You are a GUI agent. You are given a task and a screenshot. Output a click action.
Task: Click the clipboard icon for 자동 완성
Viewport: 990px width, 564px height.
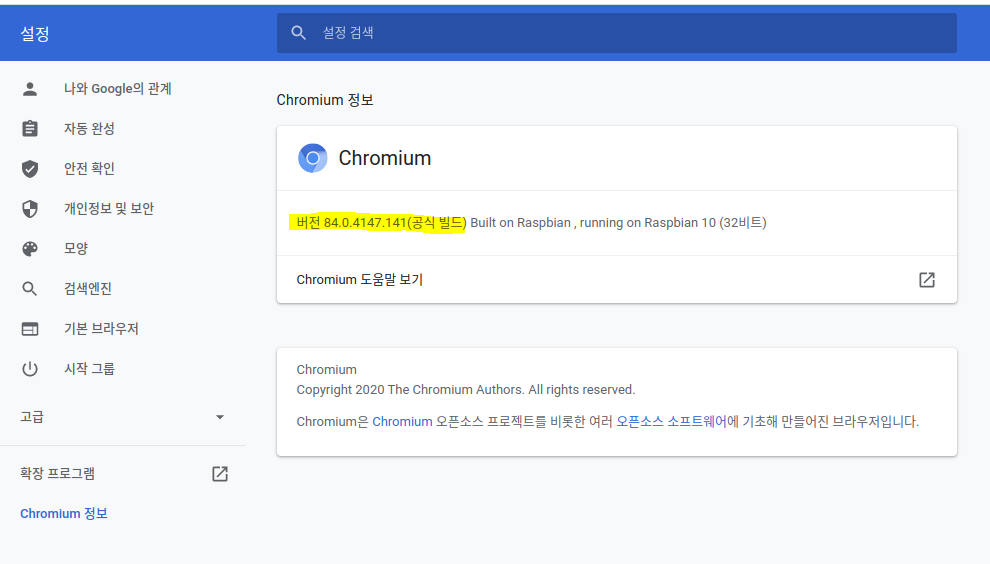coord(30,129)
